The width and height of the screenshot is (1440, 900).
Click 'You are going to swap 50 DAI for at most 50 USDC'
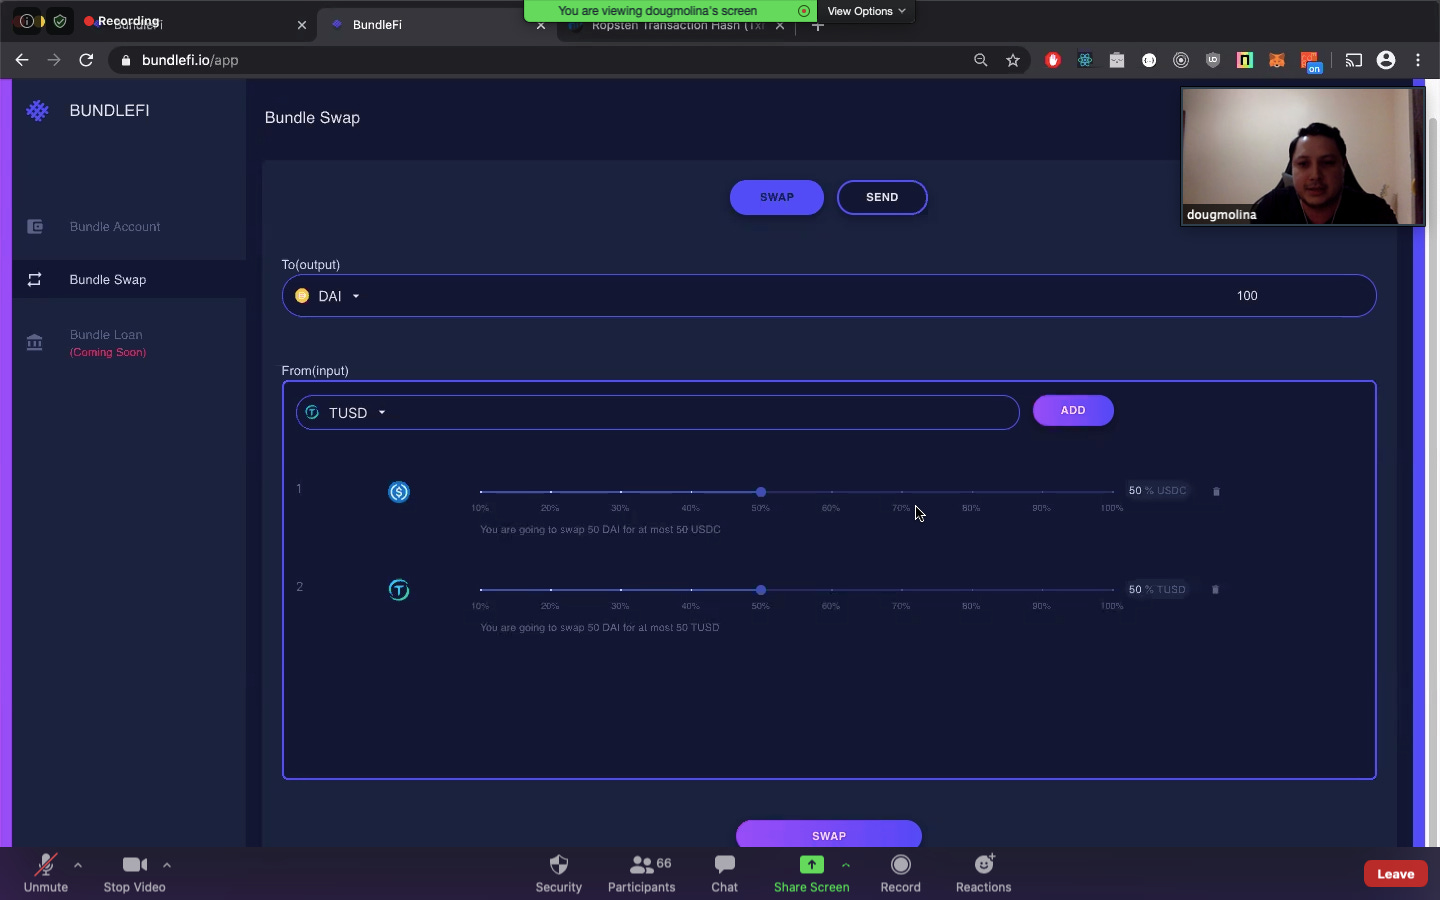(600, 530)
